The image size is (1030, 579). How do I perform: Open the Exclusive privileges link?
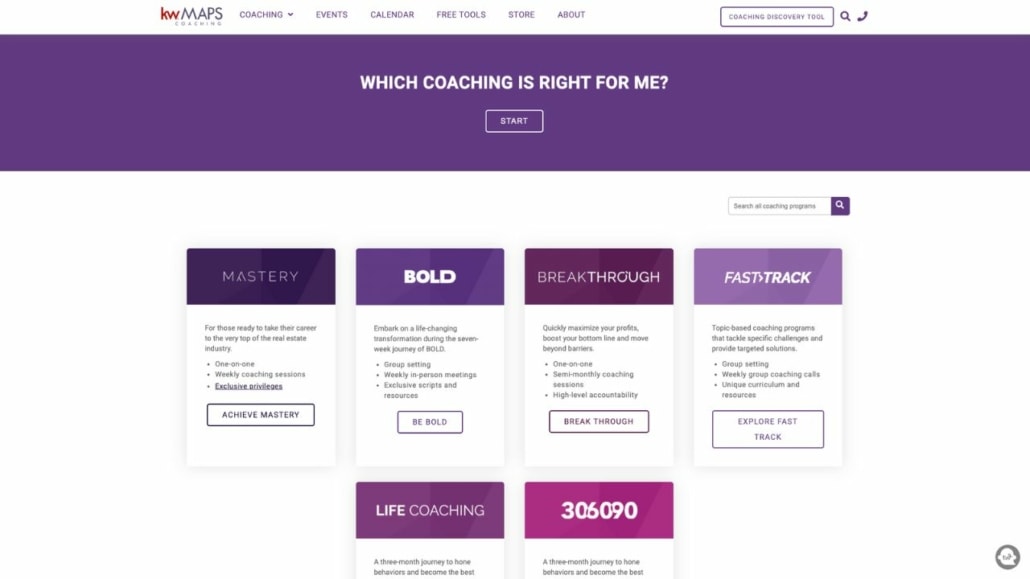(248, 385)
